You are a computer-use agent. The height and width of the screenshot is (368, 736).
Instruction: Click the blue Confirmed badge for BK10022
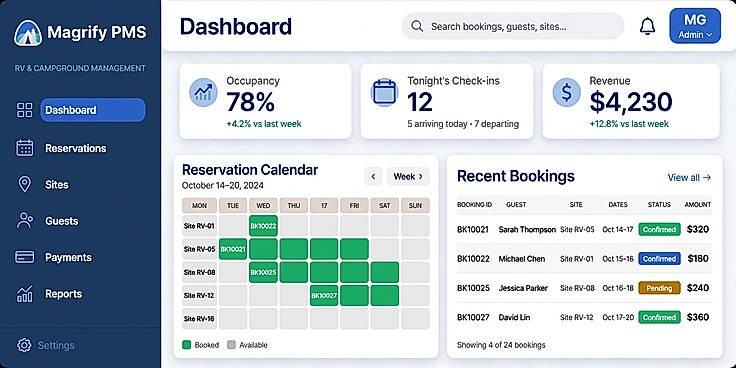pyautogui.click(x=659, y=259)
